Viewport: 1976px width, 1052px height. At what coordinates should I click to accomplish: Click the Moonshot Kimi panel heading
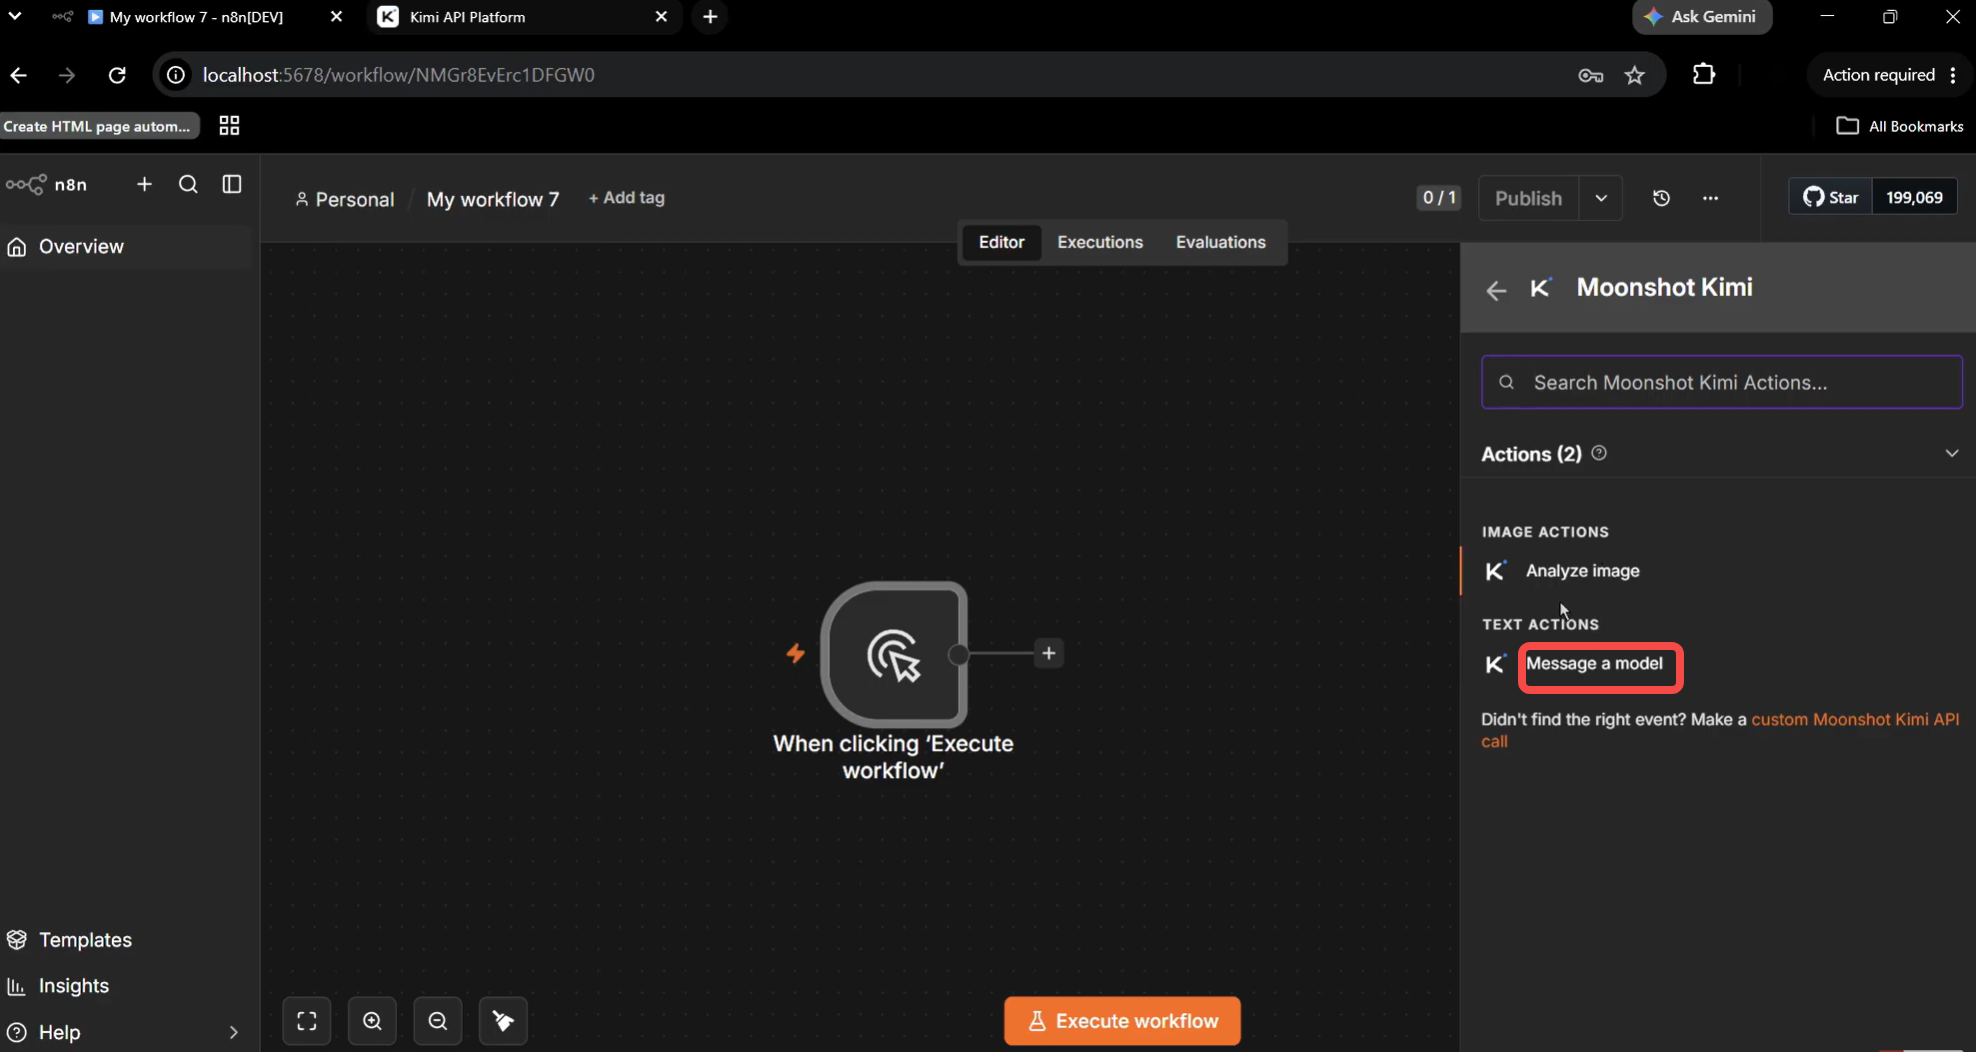1664,288
